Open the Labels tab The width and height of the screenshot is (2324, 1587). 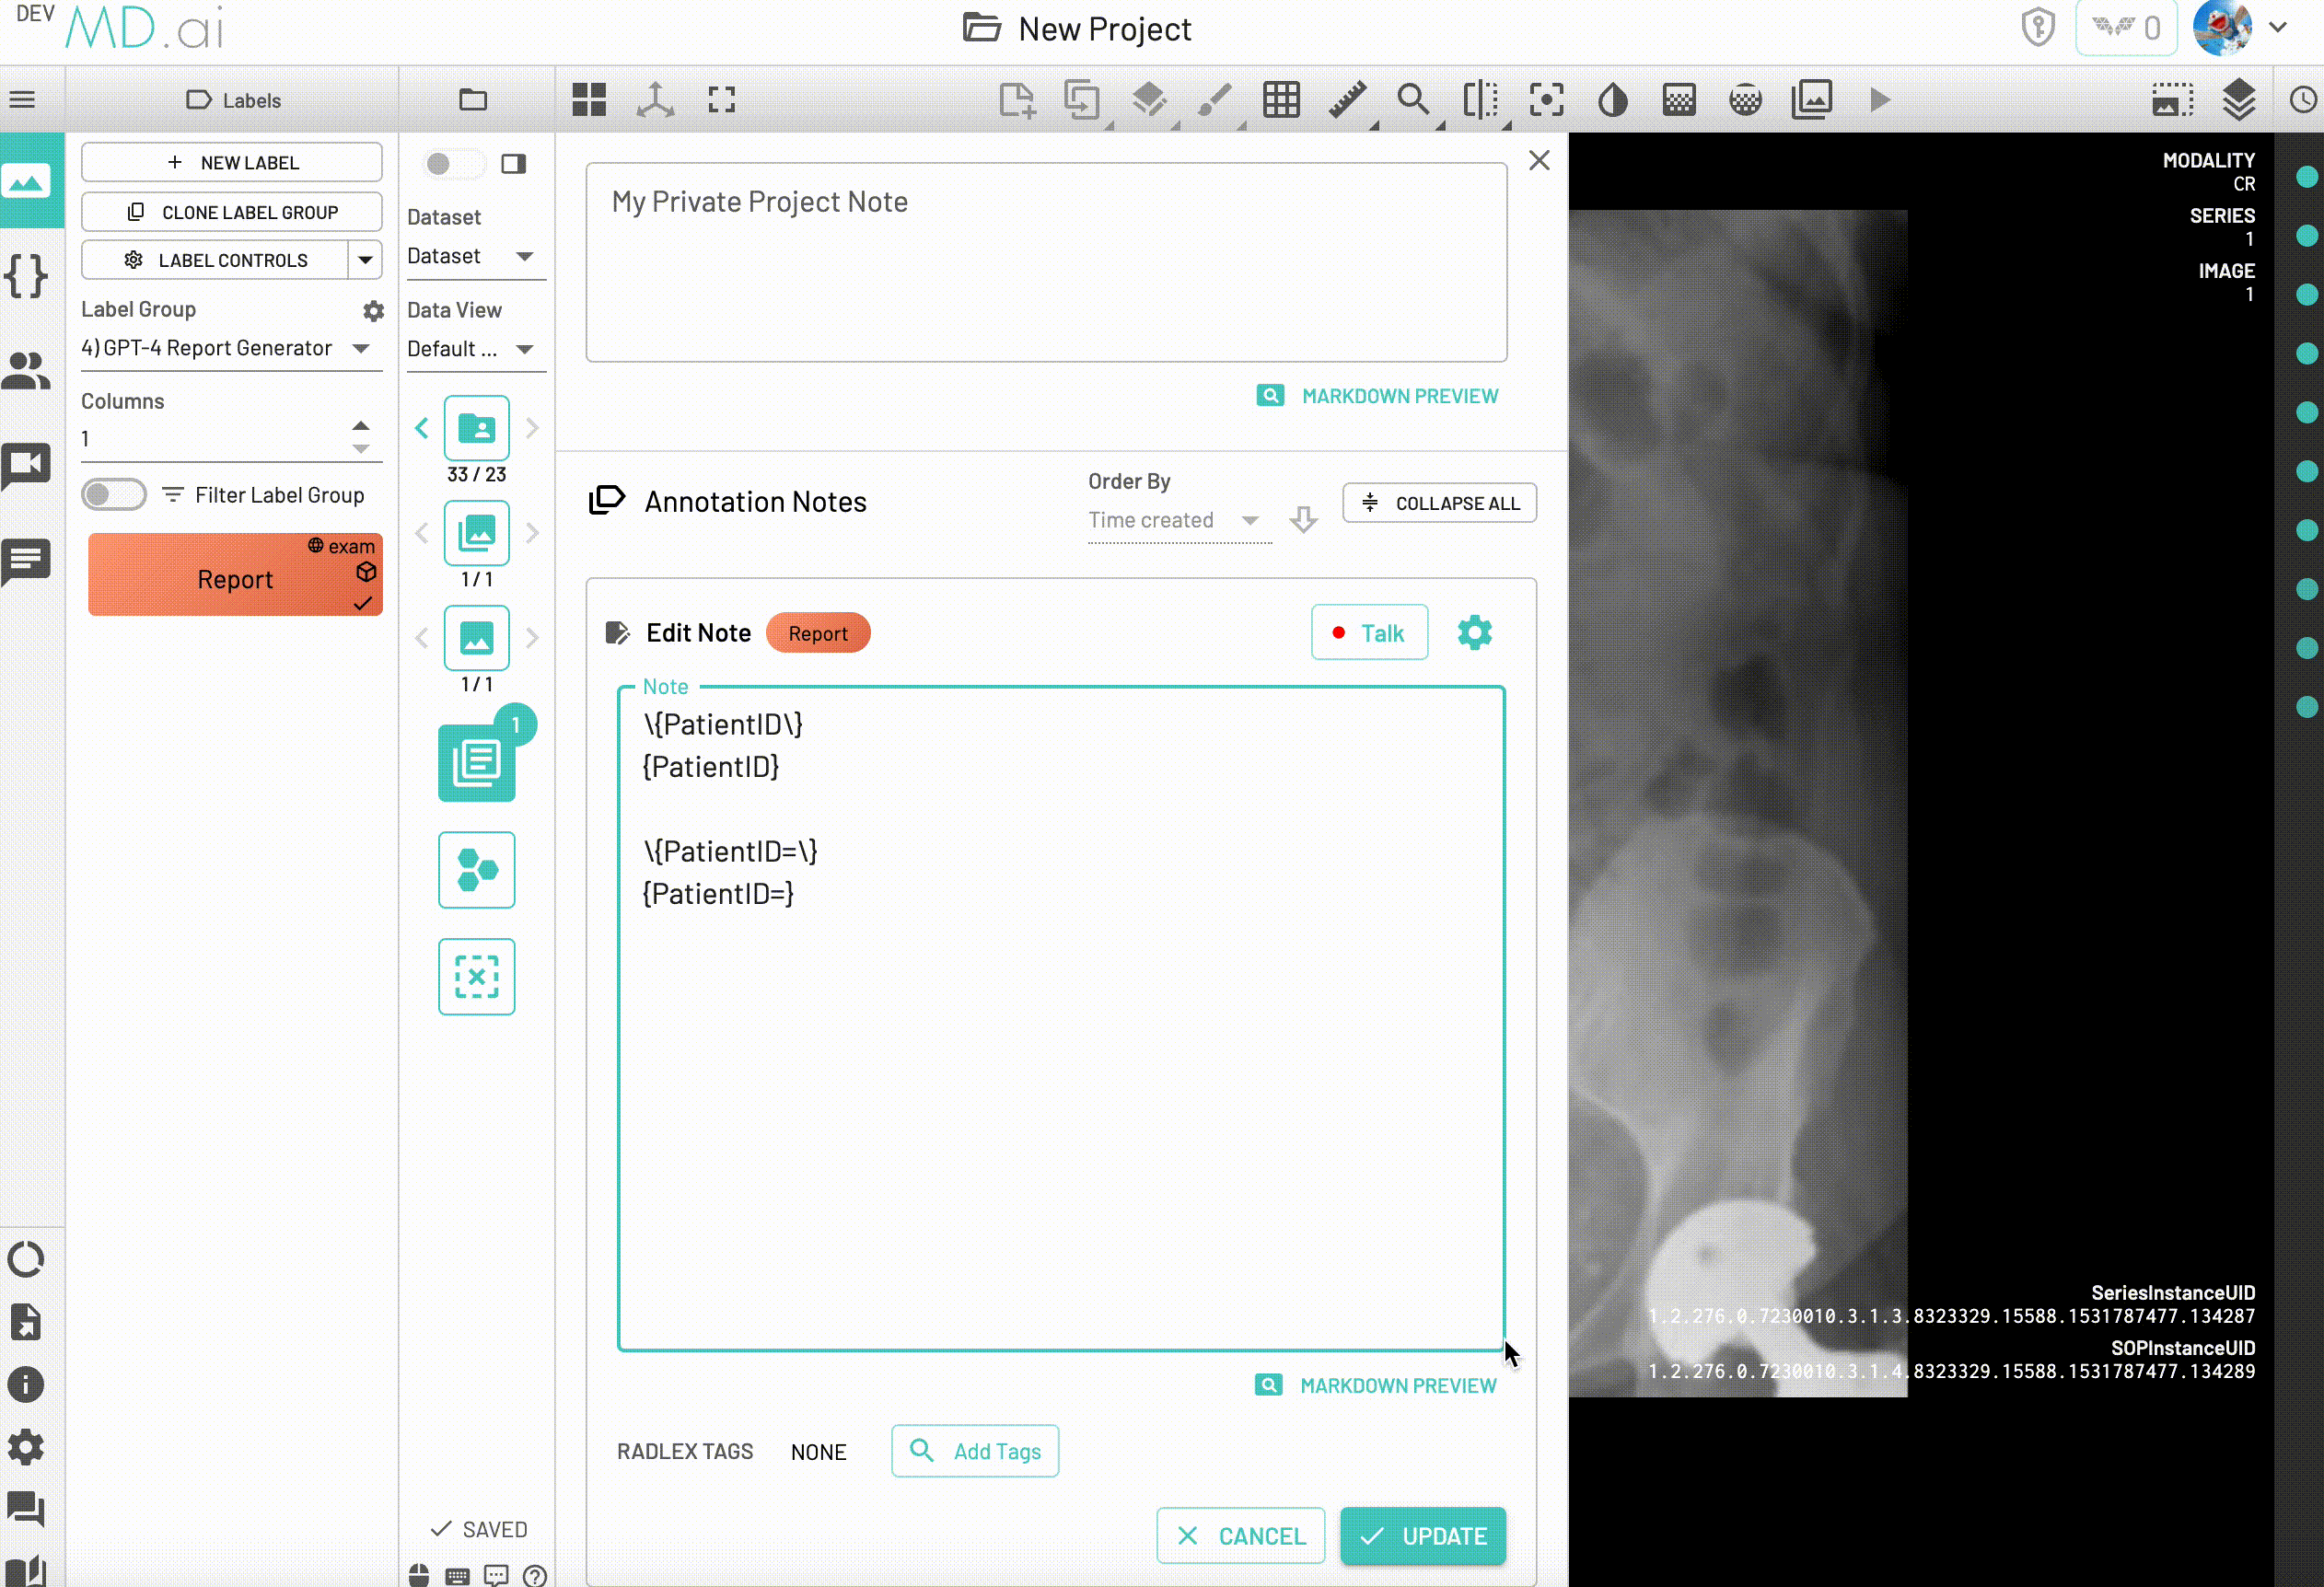click(234, 100)
